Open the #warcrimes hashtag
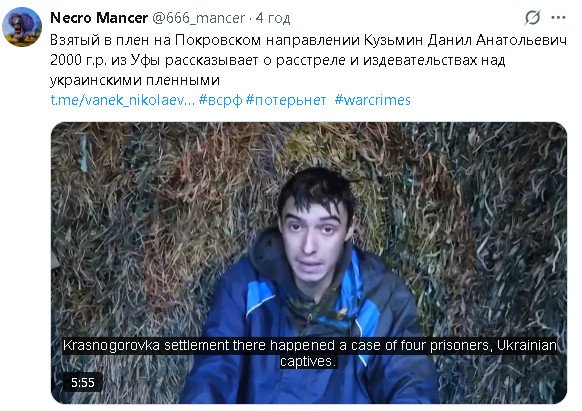This screenshot has height=411, width=582. 373,100
